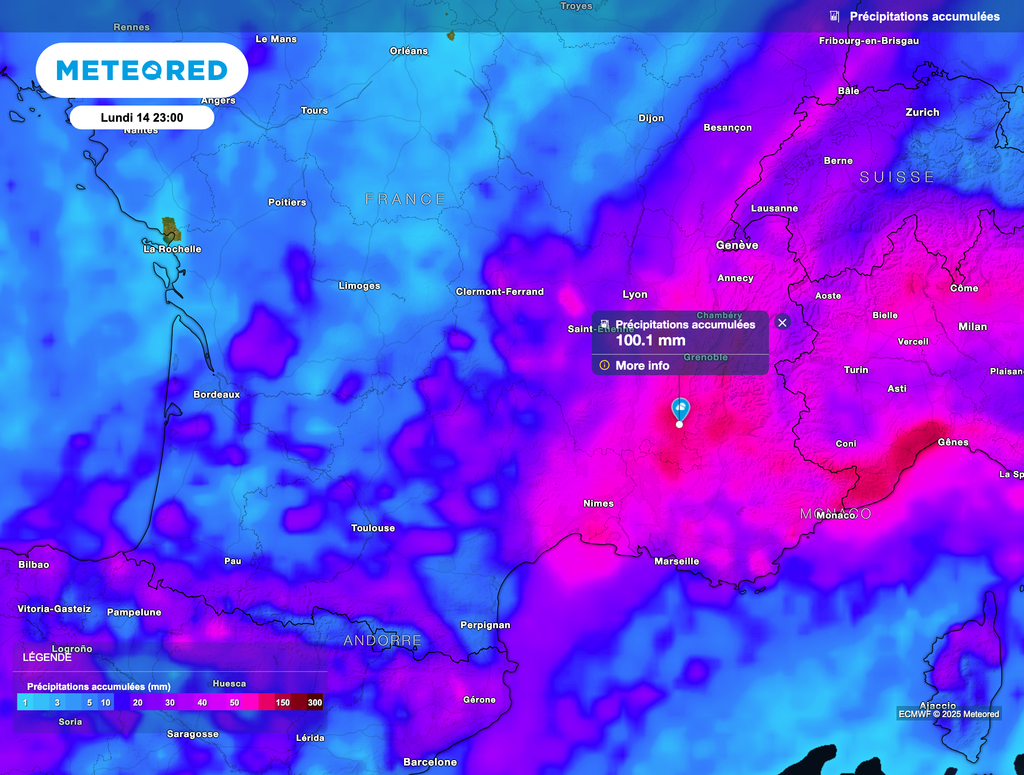Image resolution: width=1024 pixels, height=775 pixels.
Task: Click the blue cloud map marker pin
Action: tap(680, 408)
